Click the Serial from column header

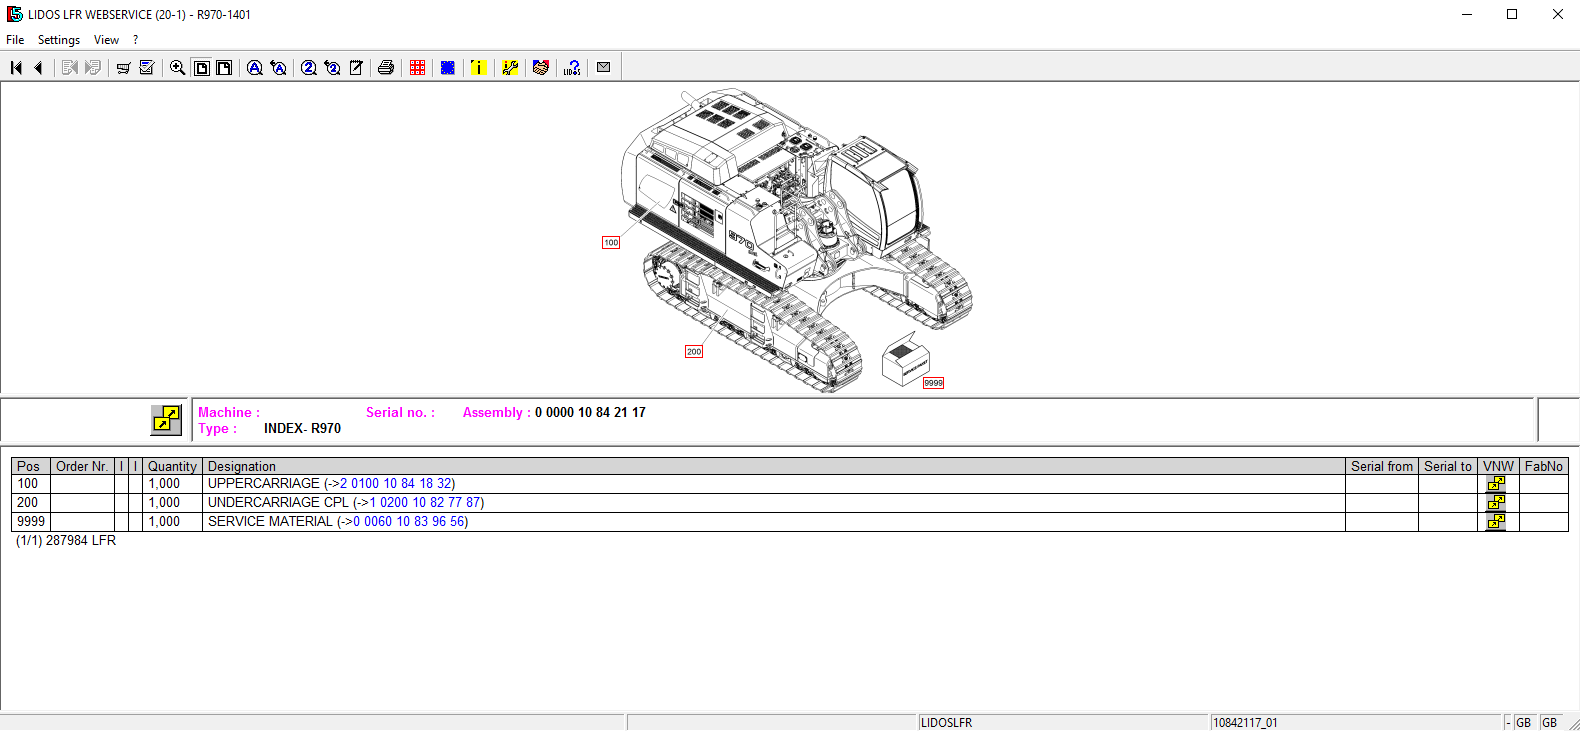(1382, 466)
